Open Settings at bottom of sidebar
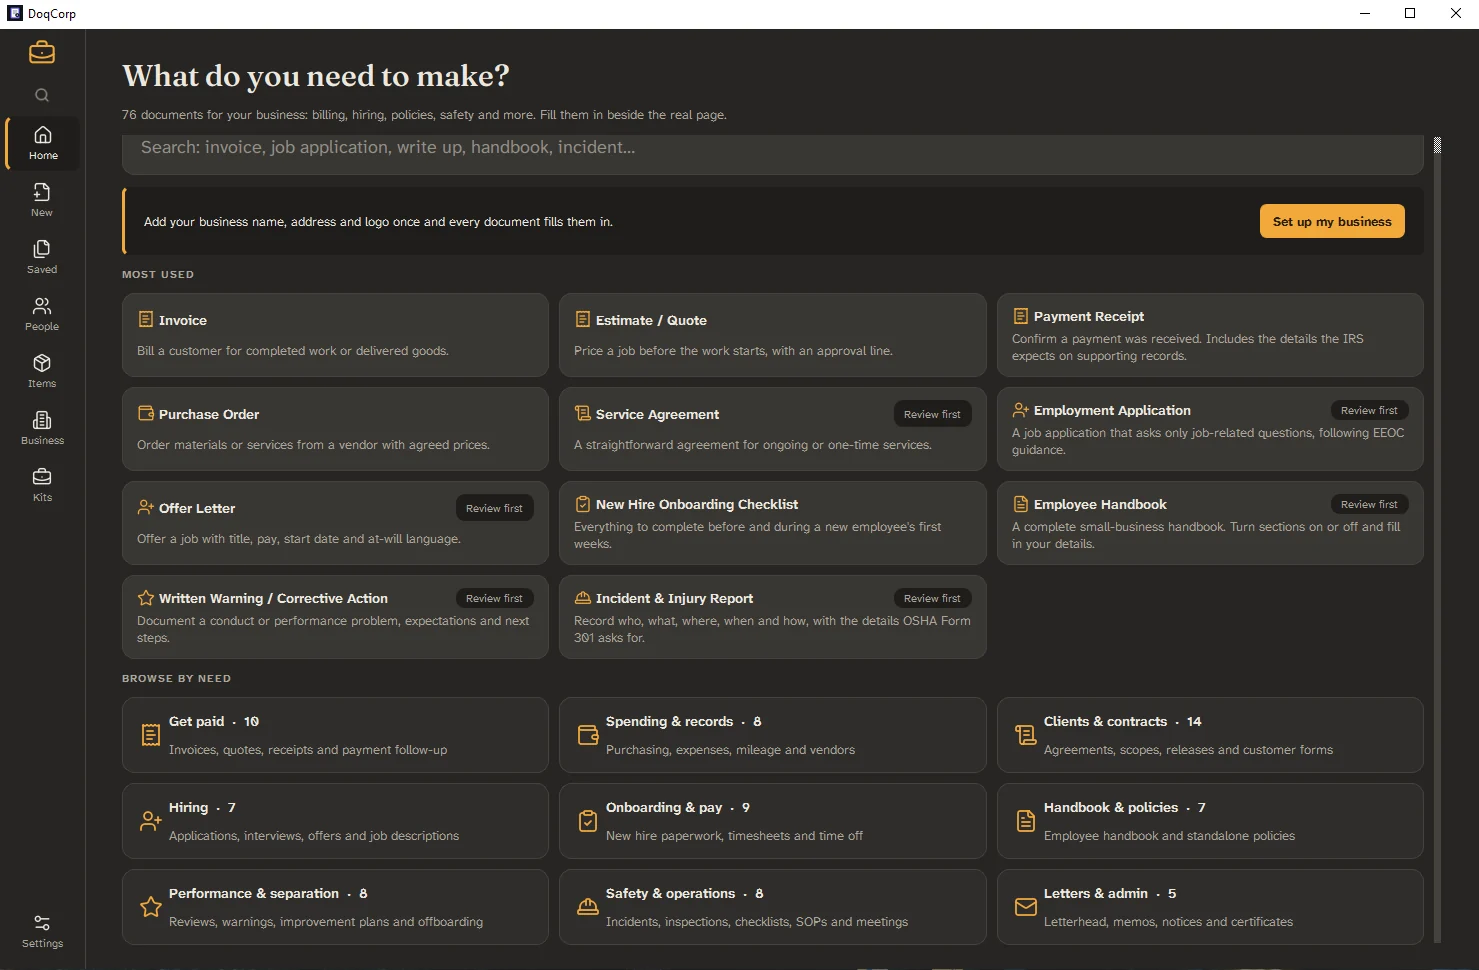The width and height of the screenshot is (1479, 970). 42,931
